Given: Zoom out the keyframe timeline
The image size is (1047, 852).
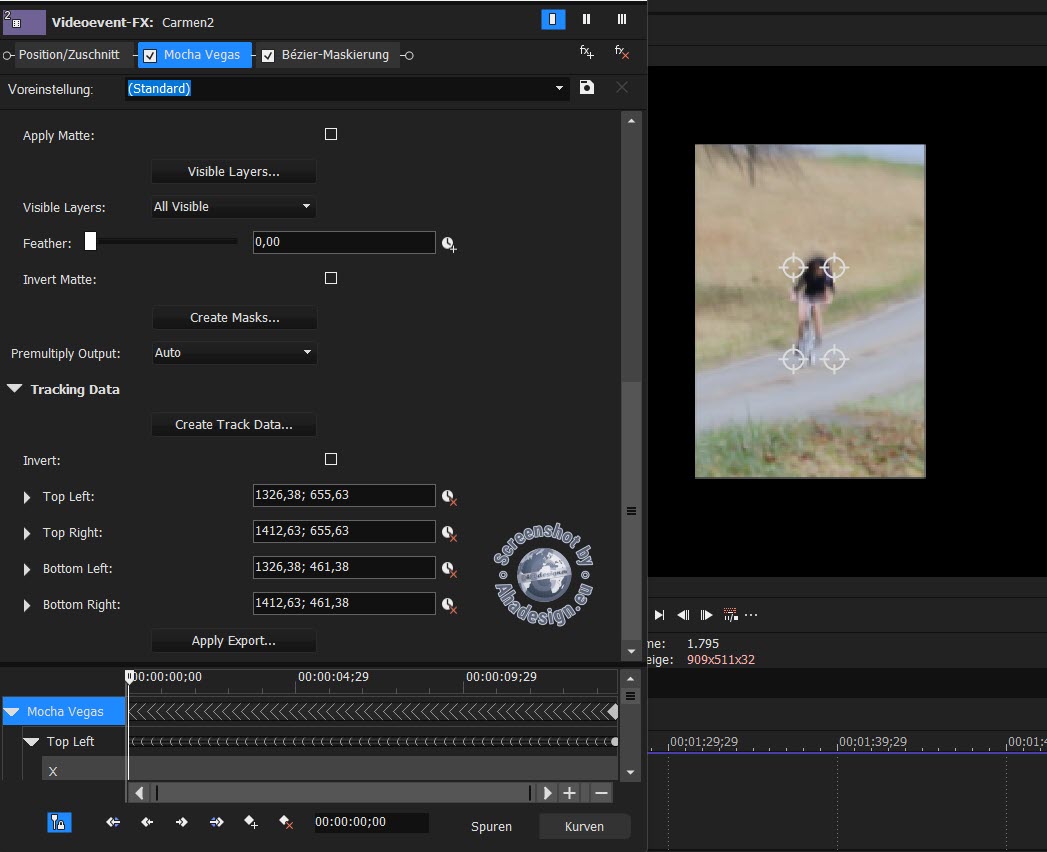Looking at the screenshot, I should click(x=601, y=793).
